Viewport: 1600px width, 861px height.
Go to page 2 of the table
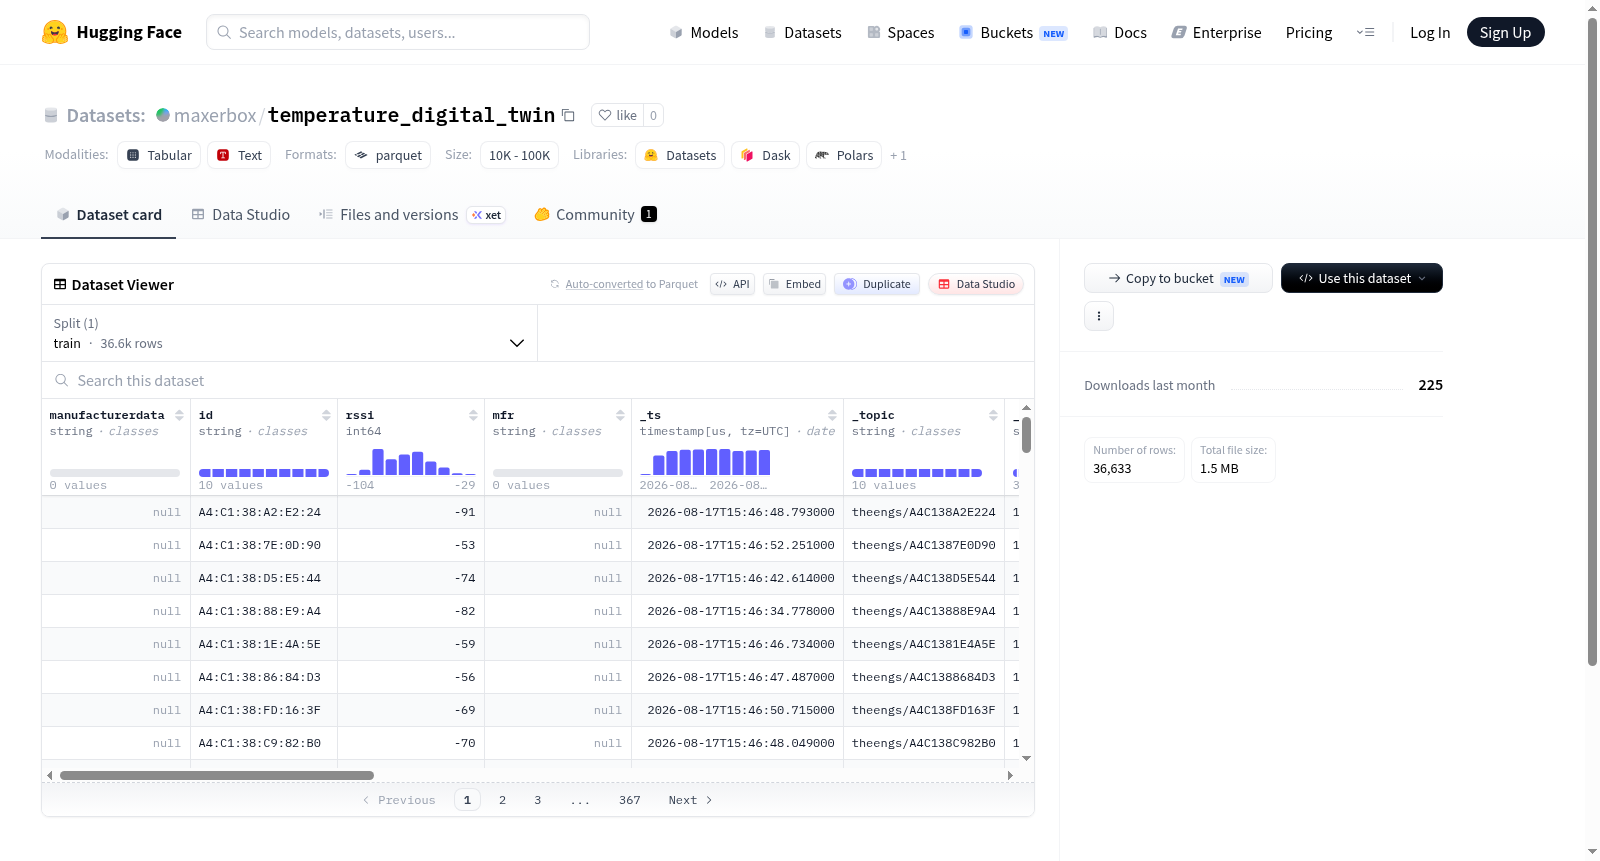tap(502, 800)
